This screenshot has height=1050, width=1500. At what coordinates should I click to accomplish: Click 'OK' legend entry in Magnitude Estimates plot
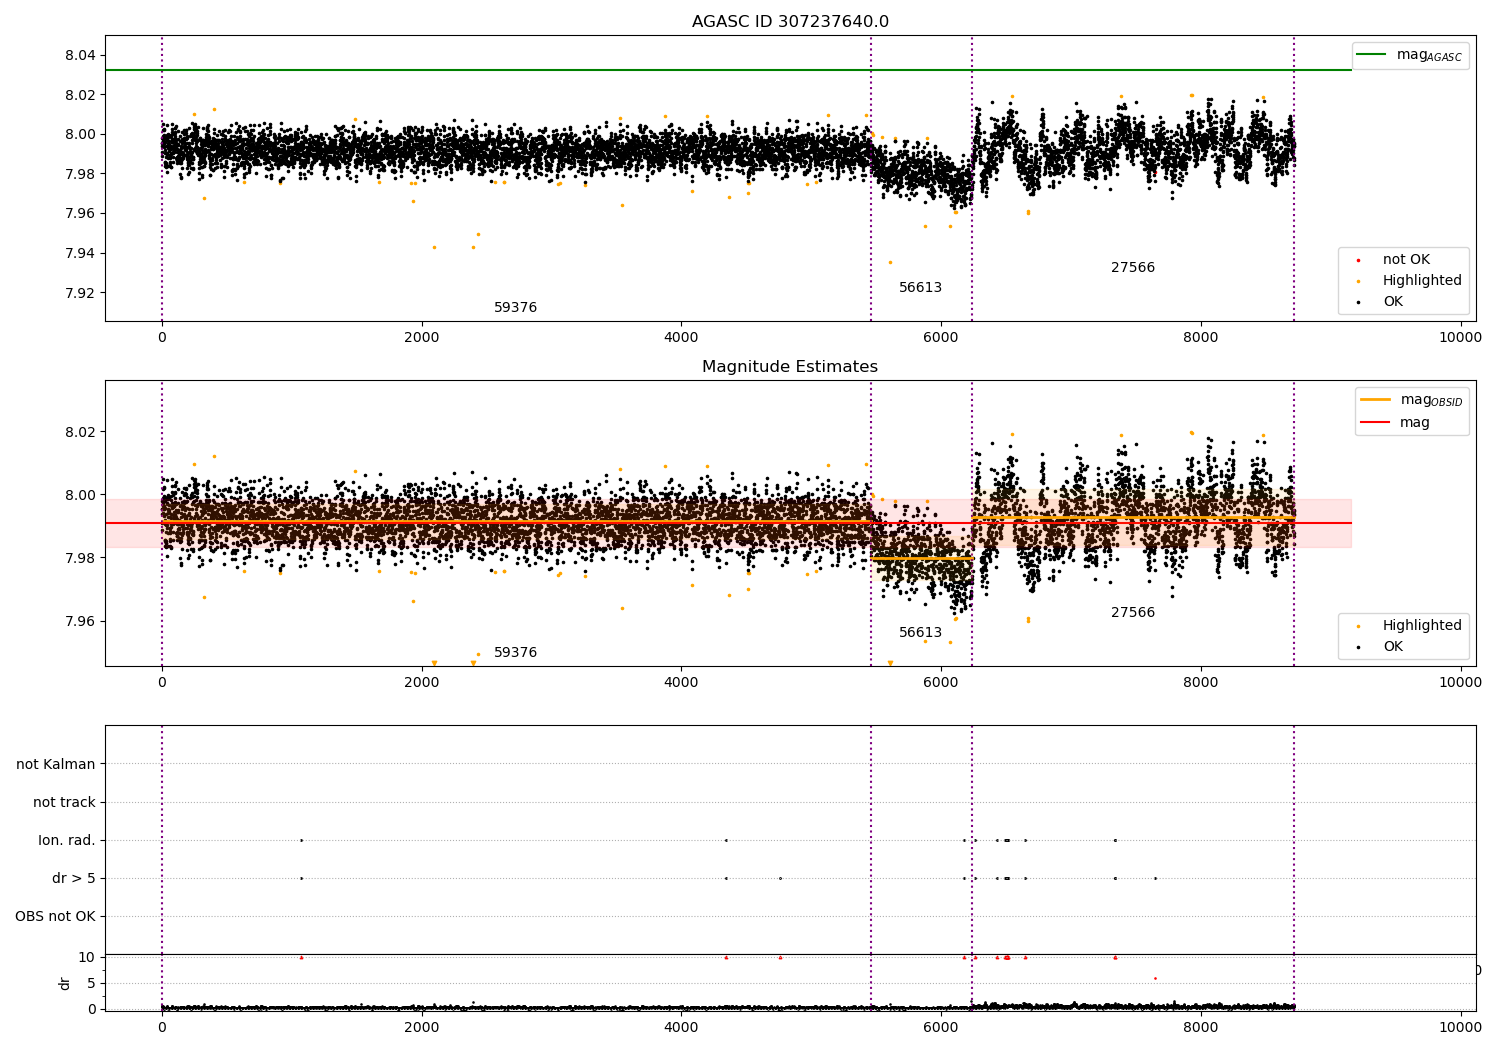pos(1392,647)
